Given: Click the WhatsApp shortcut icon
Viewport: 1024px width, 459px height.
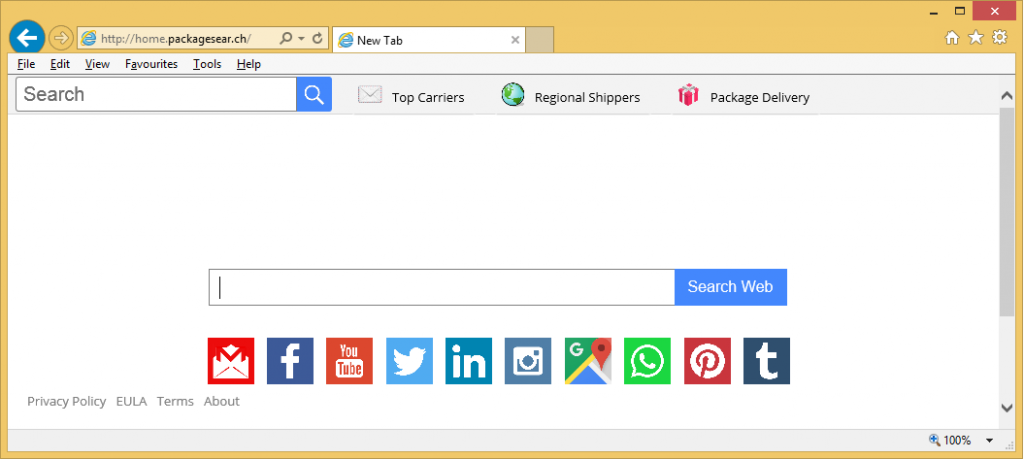Looking at the screenshot, I should tap(647, 361).
